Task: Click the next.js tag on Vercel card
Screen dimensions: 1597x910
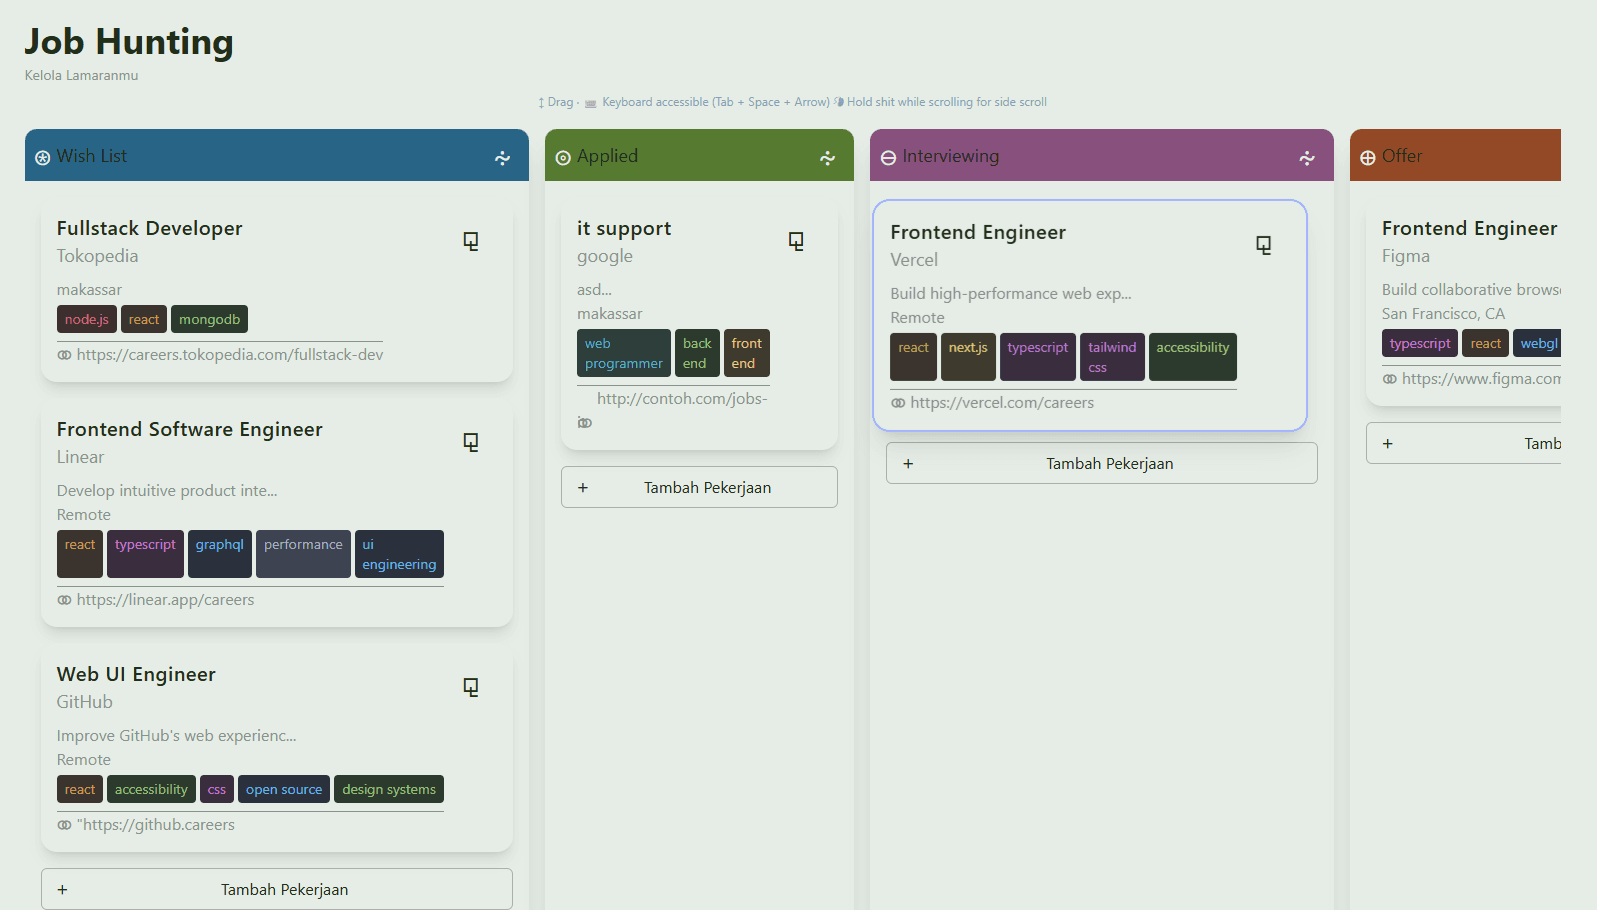Action: [968, 357]
